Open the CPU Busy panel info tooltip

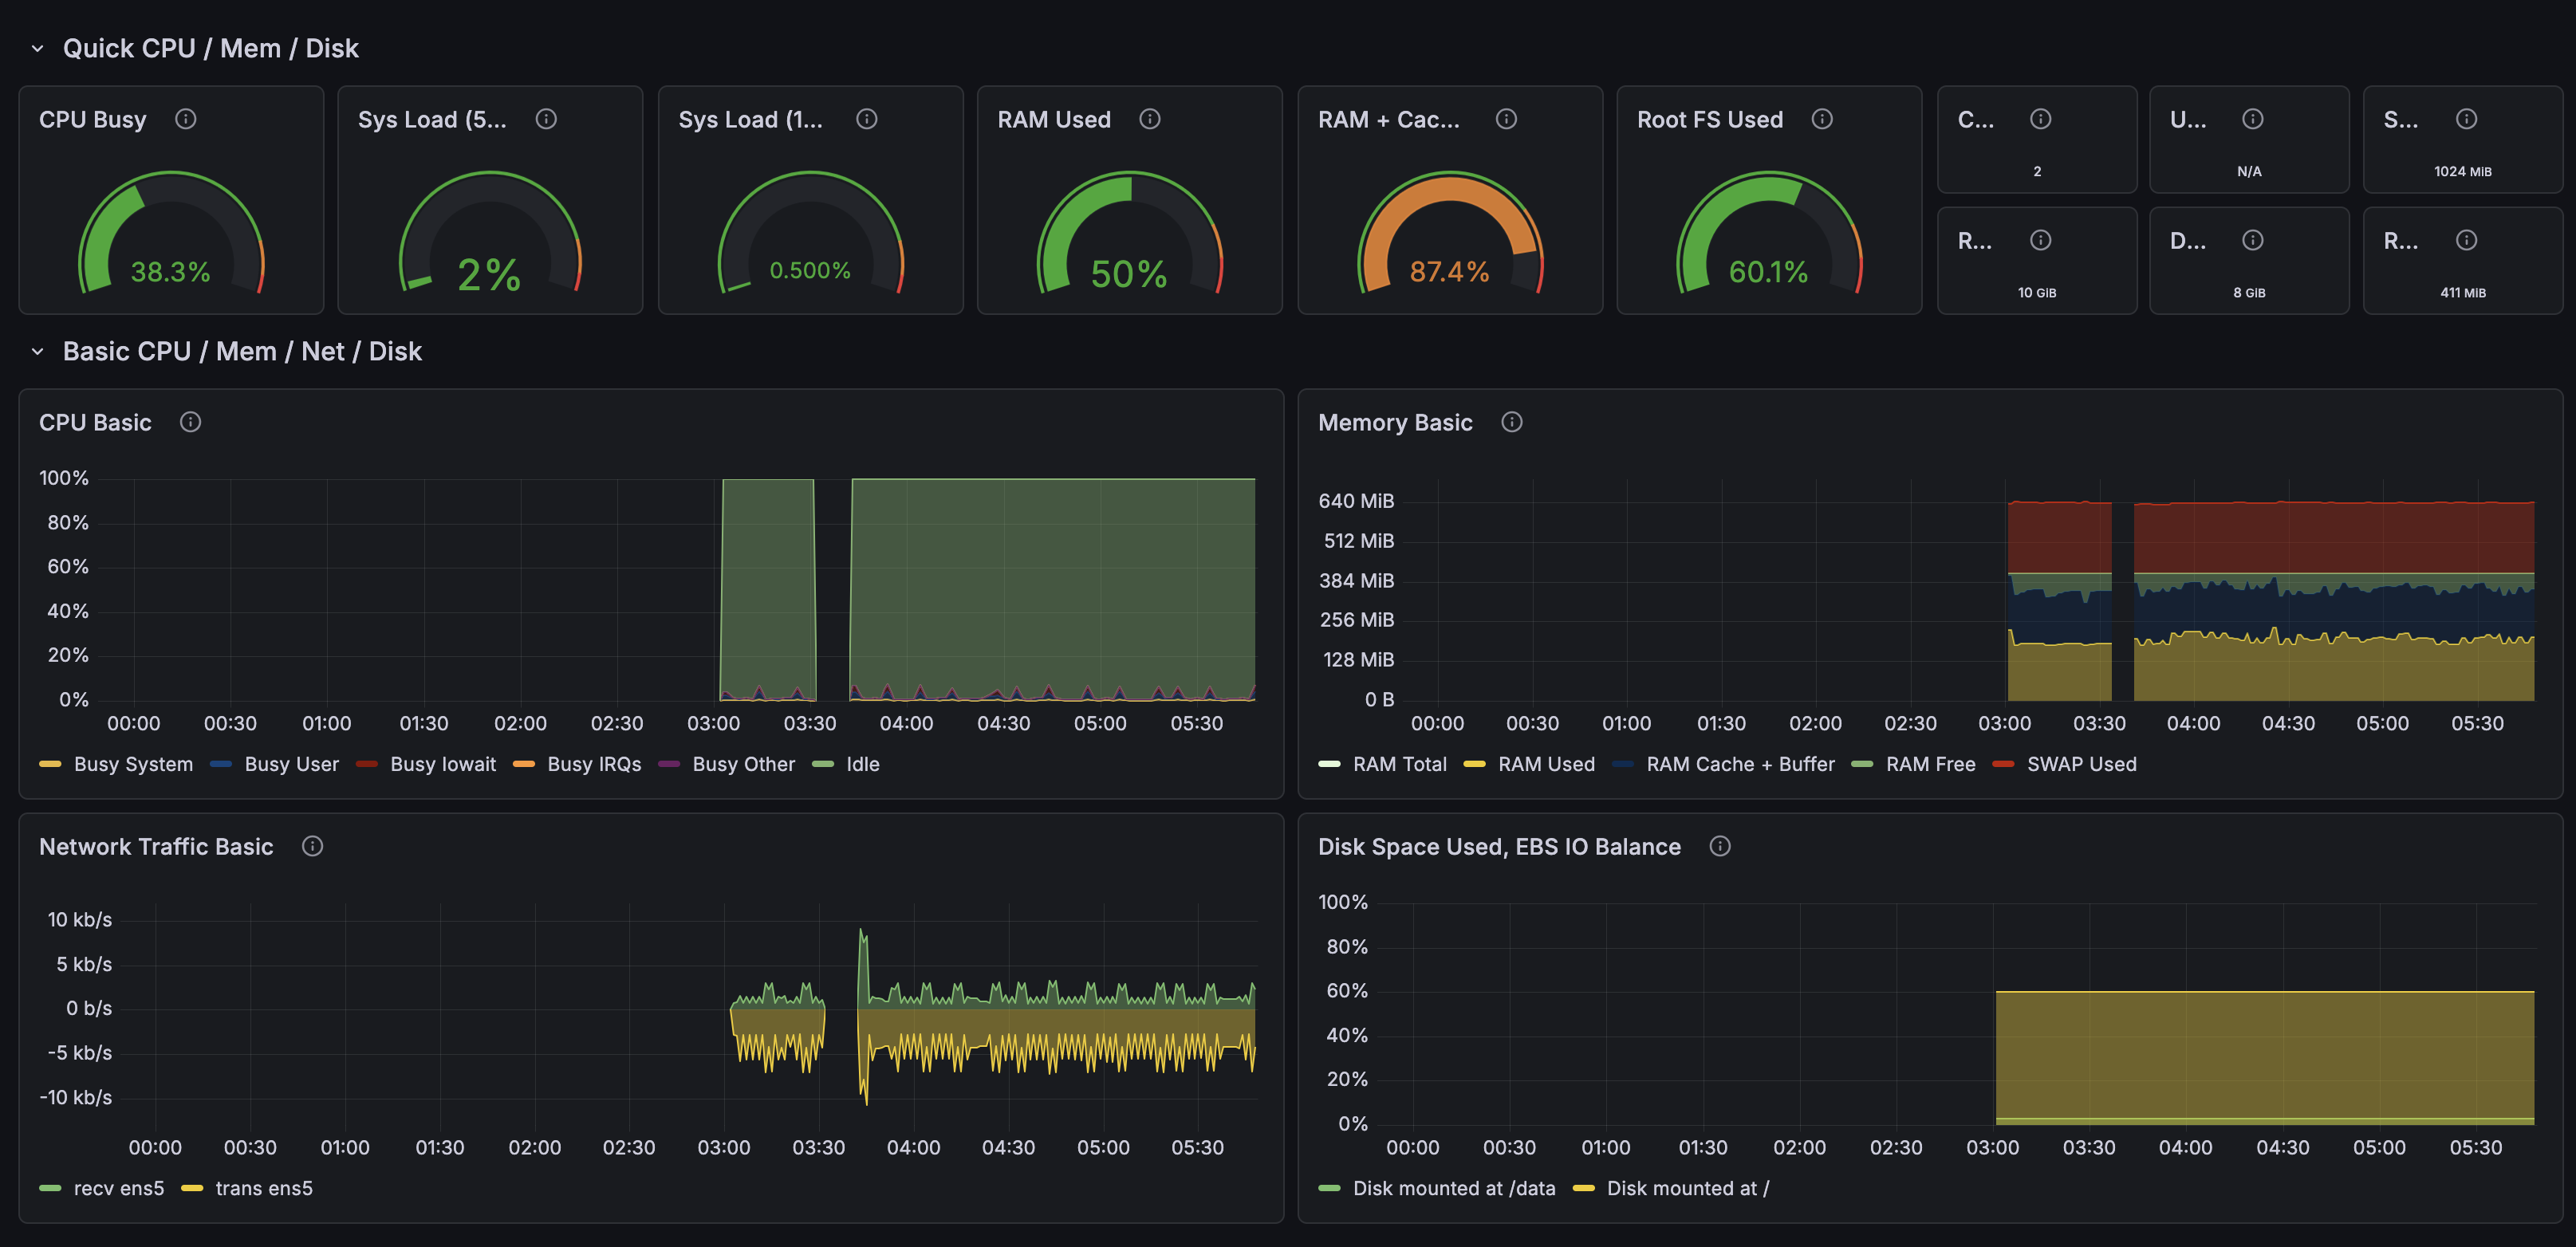point(186,118)
